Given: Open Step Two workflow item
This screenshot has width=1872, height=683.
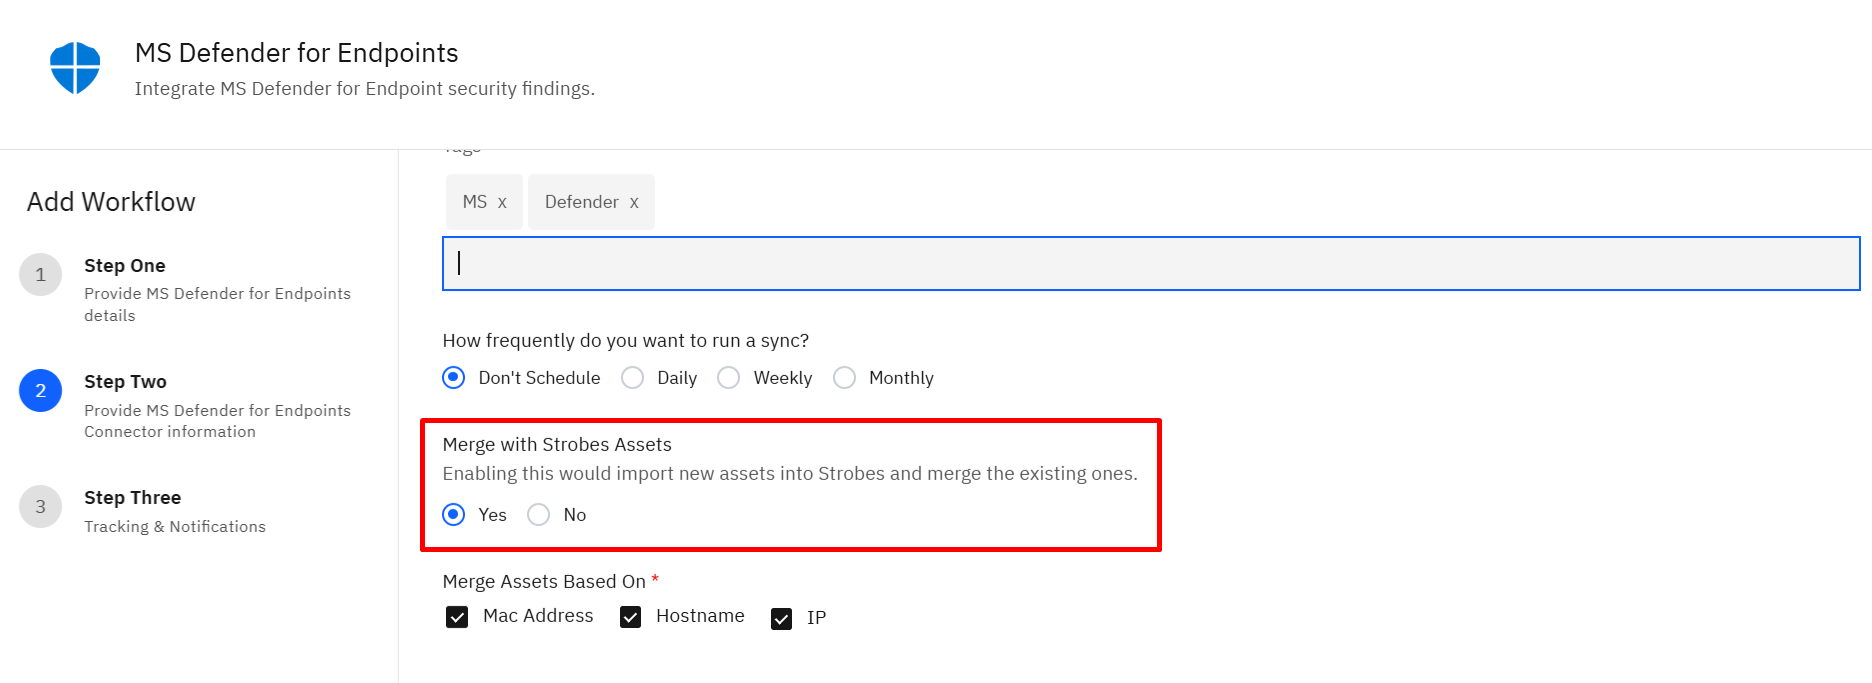Looking at the screenshot, I should 217,406.
